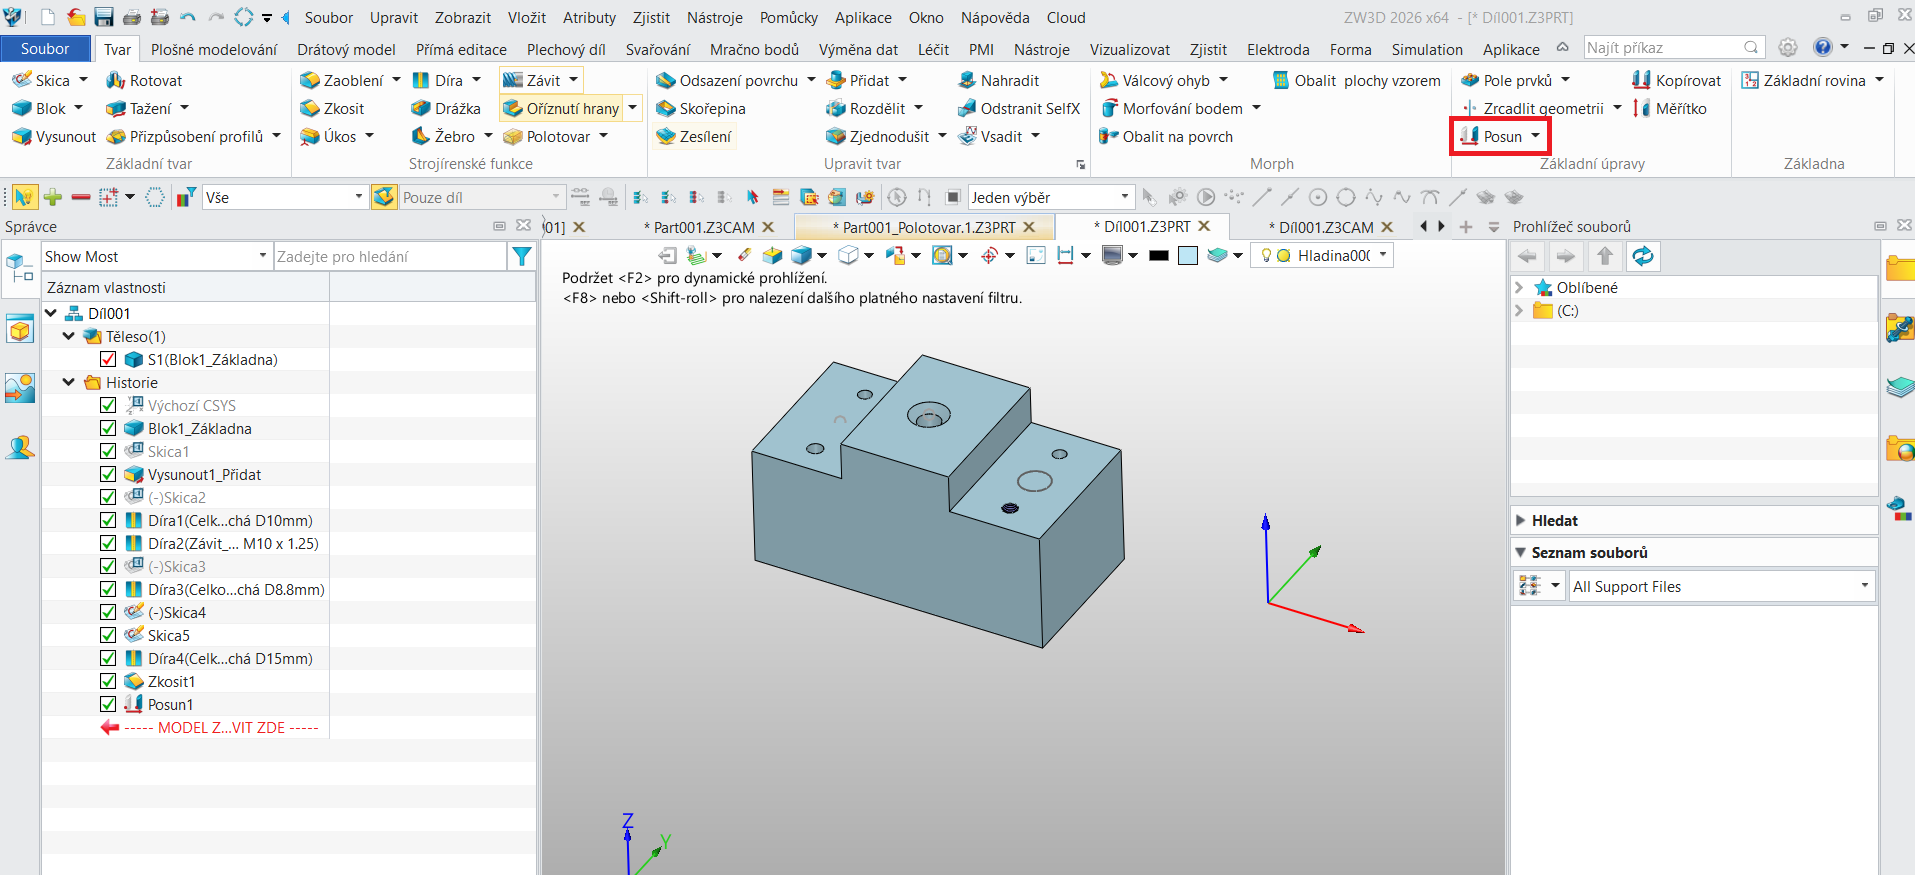
Task: Click the Posun move tool
Action: coord(1490,136)
